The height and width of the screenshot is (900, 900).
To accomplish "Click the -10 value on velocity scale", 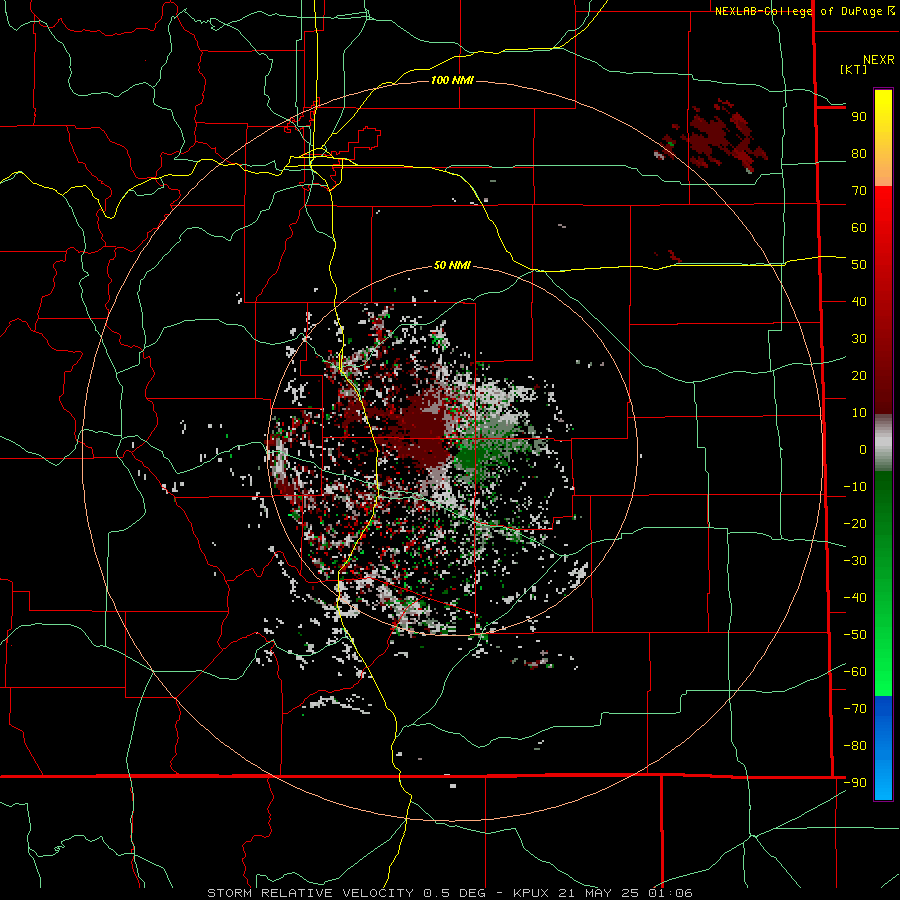I will coord(855,487).
